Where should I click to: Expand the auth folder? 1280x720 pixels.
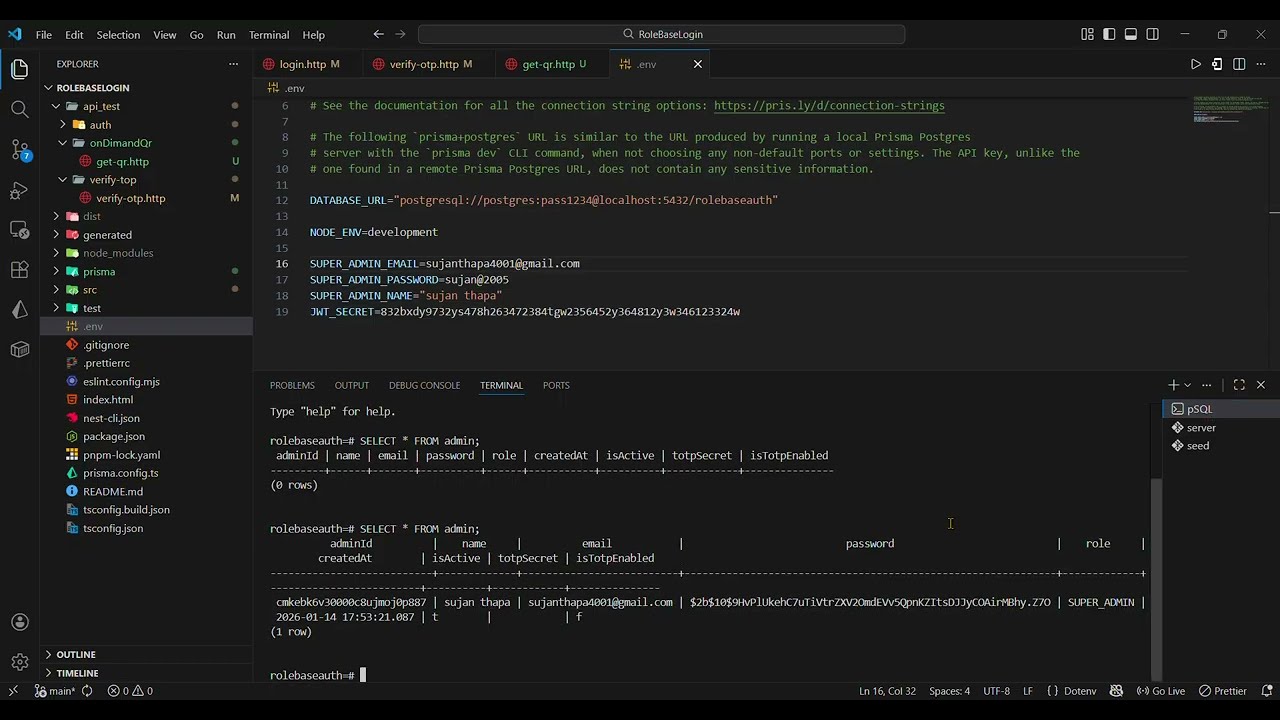(146, 125)
